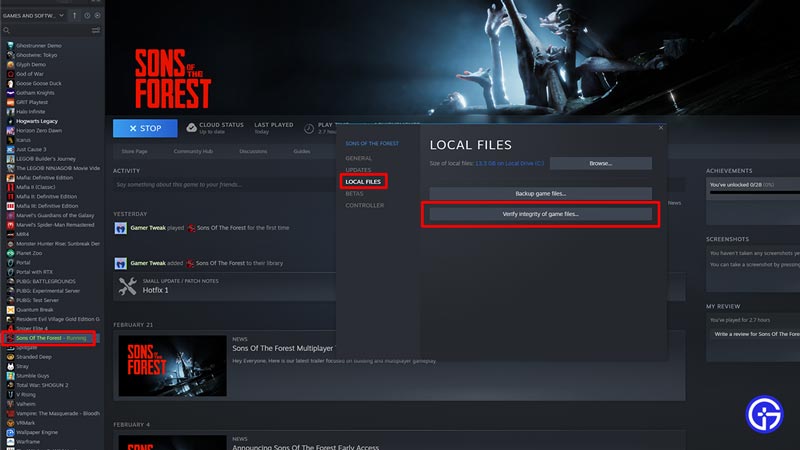Select General in the properties sidebar
The image size is (800, 450).
pos(359,159)
